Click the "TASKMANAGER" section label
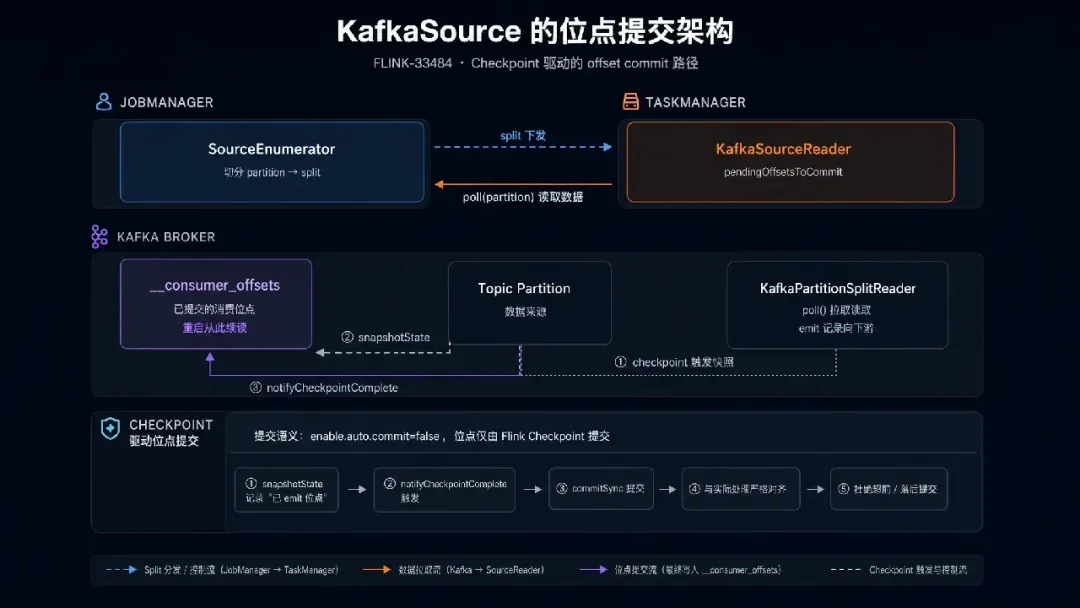This screenshot has width=1080, height=608. coord(695,103)
